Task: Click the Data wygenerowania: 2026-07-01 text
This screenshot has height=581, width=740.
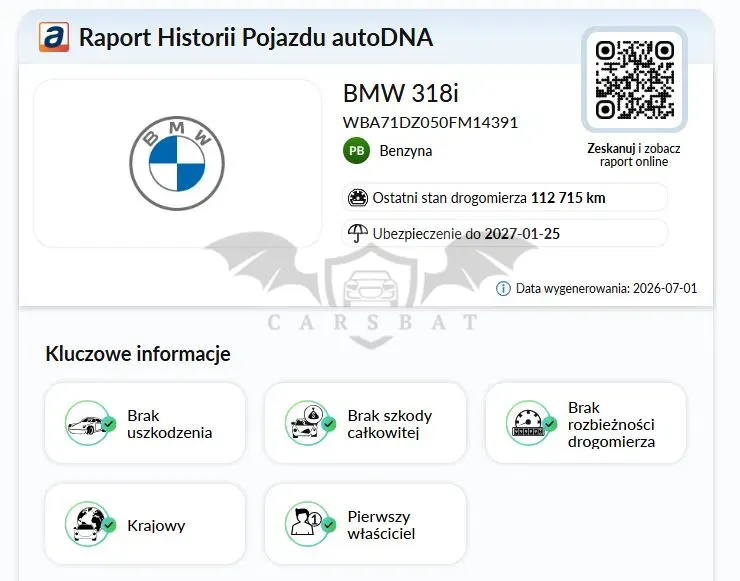Action: (x=606, y=288)
